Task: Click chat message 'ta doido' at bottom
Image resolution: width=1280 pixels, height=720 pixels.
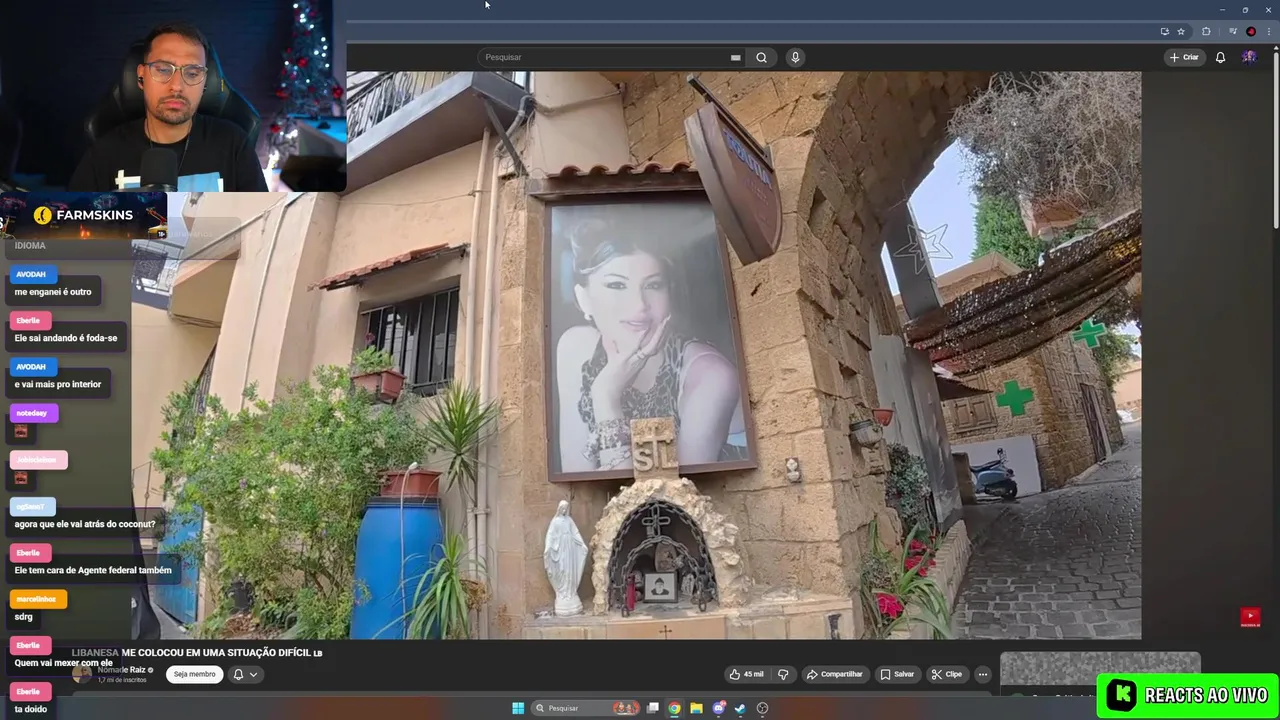Action: 30,709
